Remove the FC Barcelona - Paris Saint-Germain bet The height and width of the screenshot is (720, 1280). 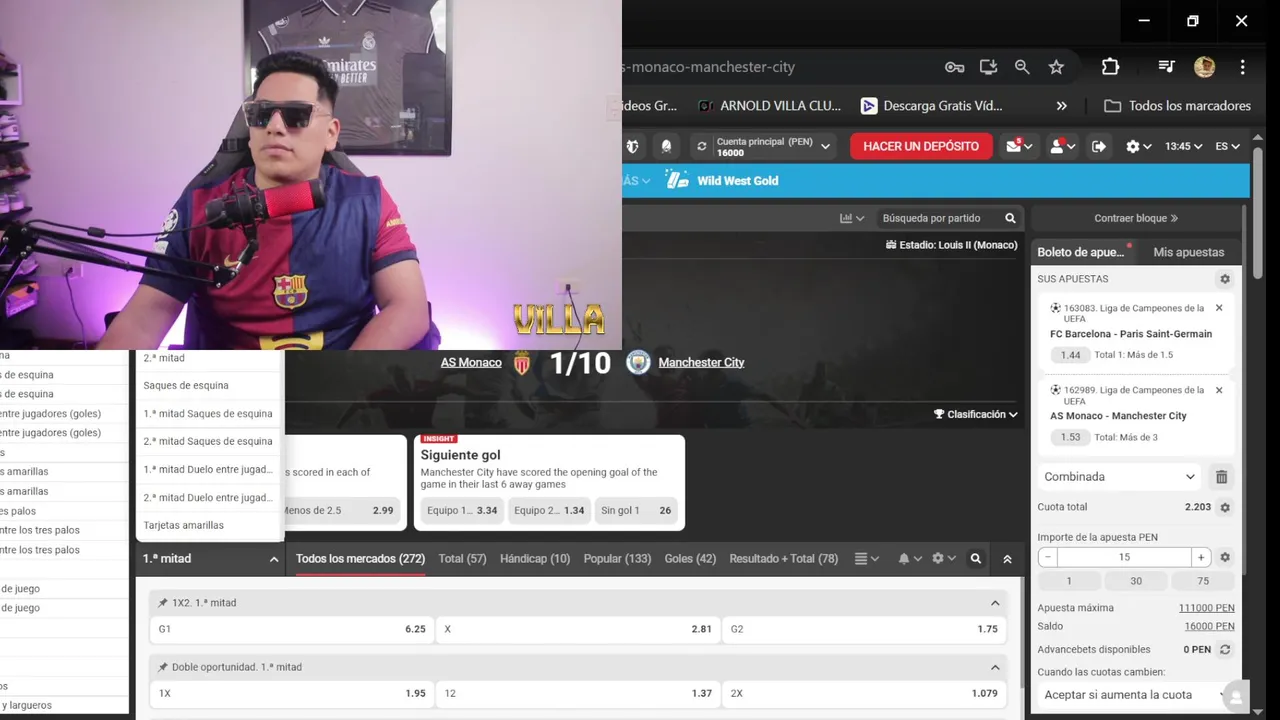(1219, 308)
